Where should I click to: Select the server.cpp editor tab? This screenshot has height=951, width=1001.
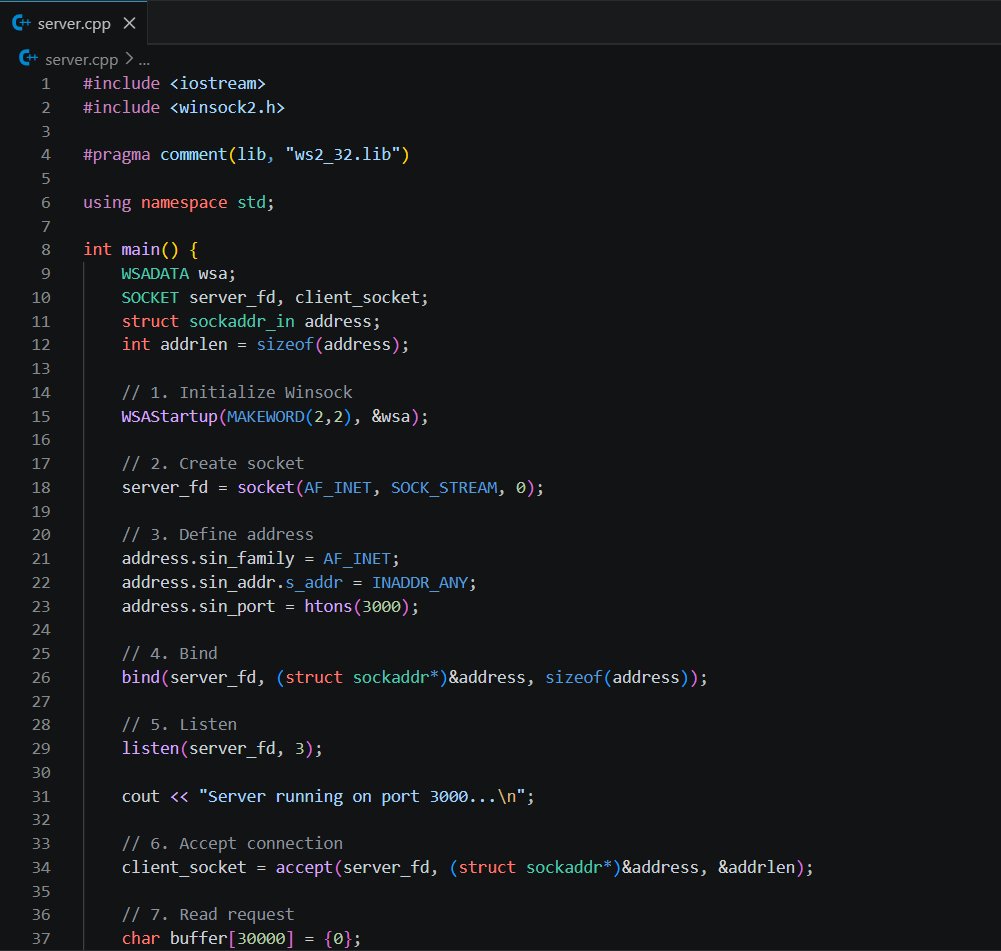[74, 24]
